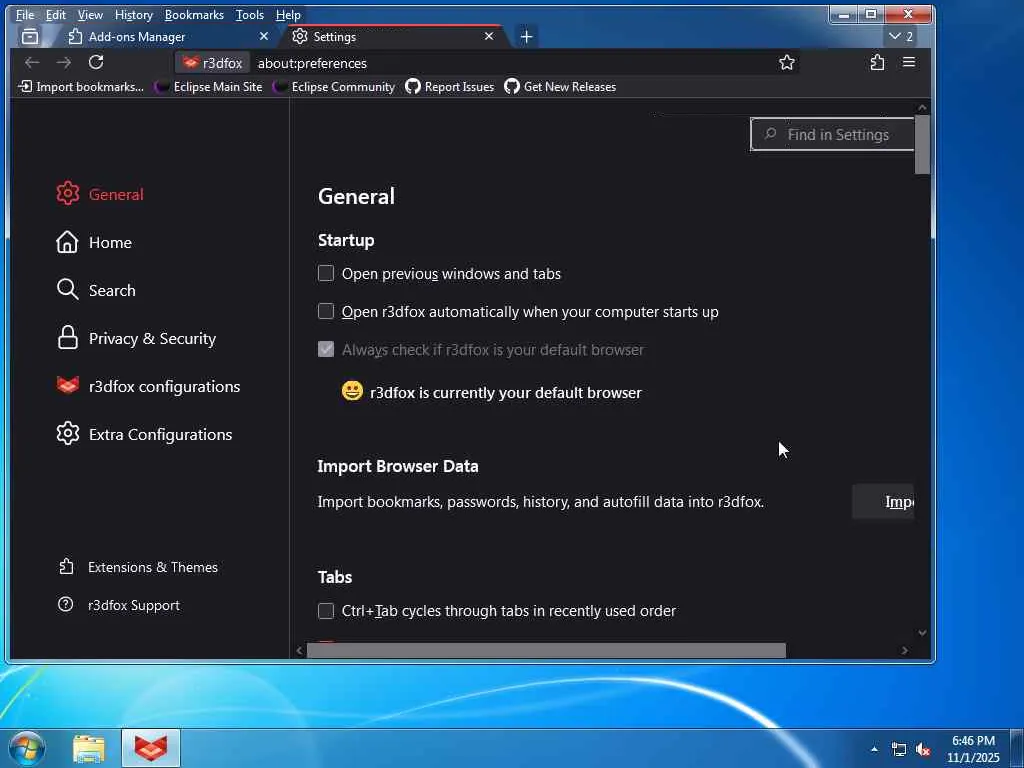Open Extra Configurations gear icon
This screenshot has width=1024, height=768.
tap(68, 434)
